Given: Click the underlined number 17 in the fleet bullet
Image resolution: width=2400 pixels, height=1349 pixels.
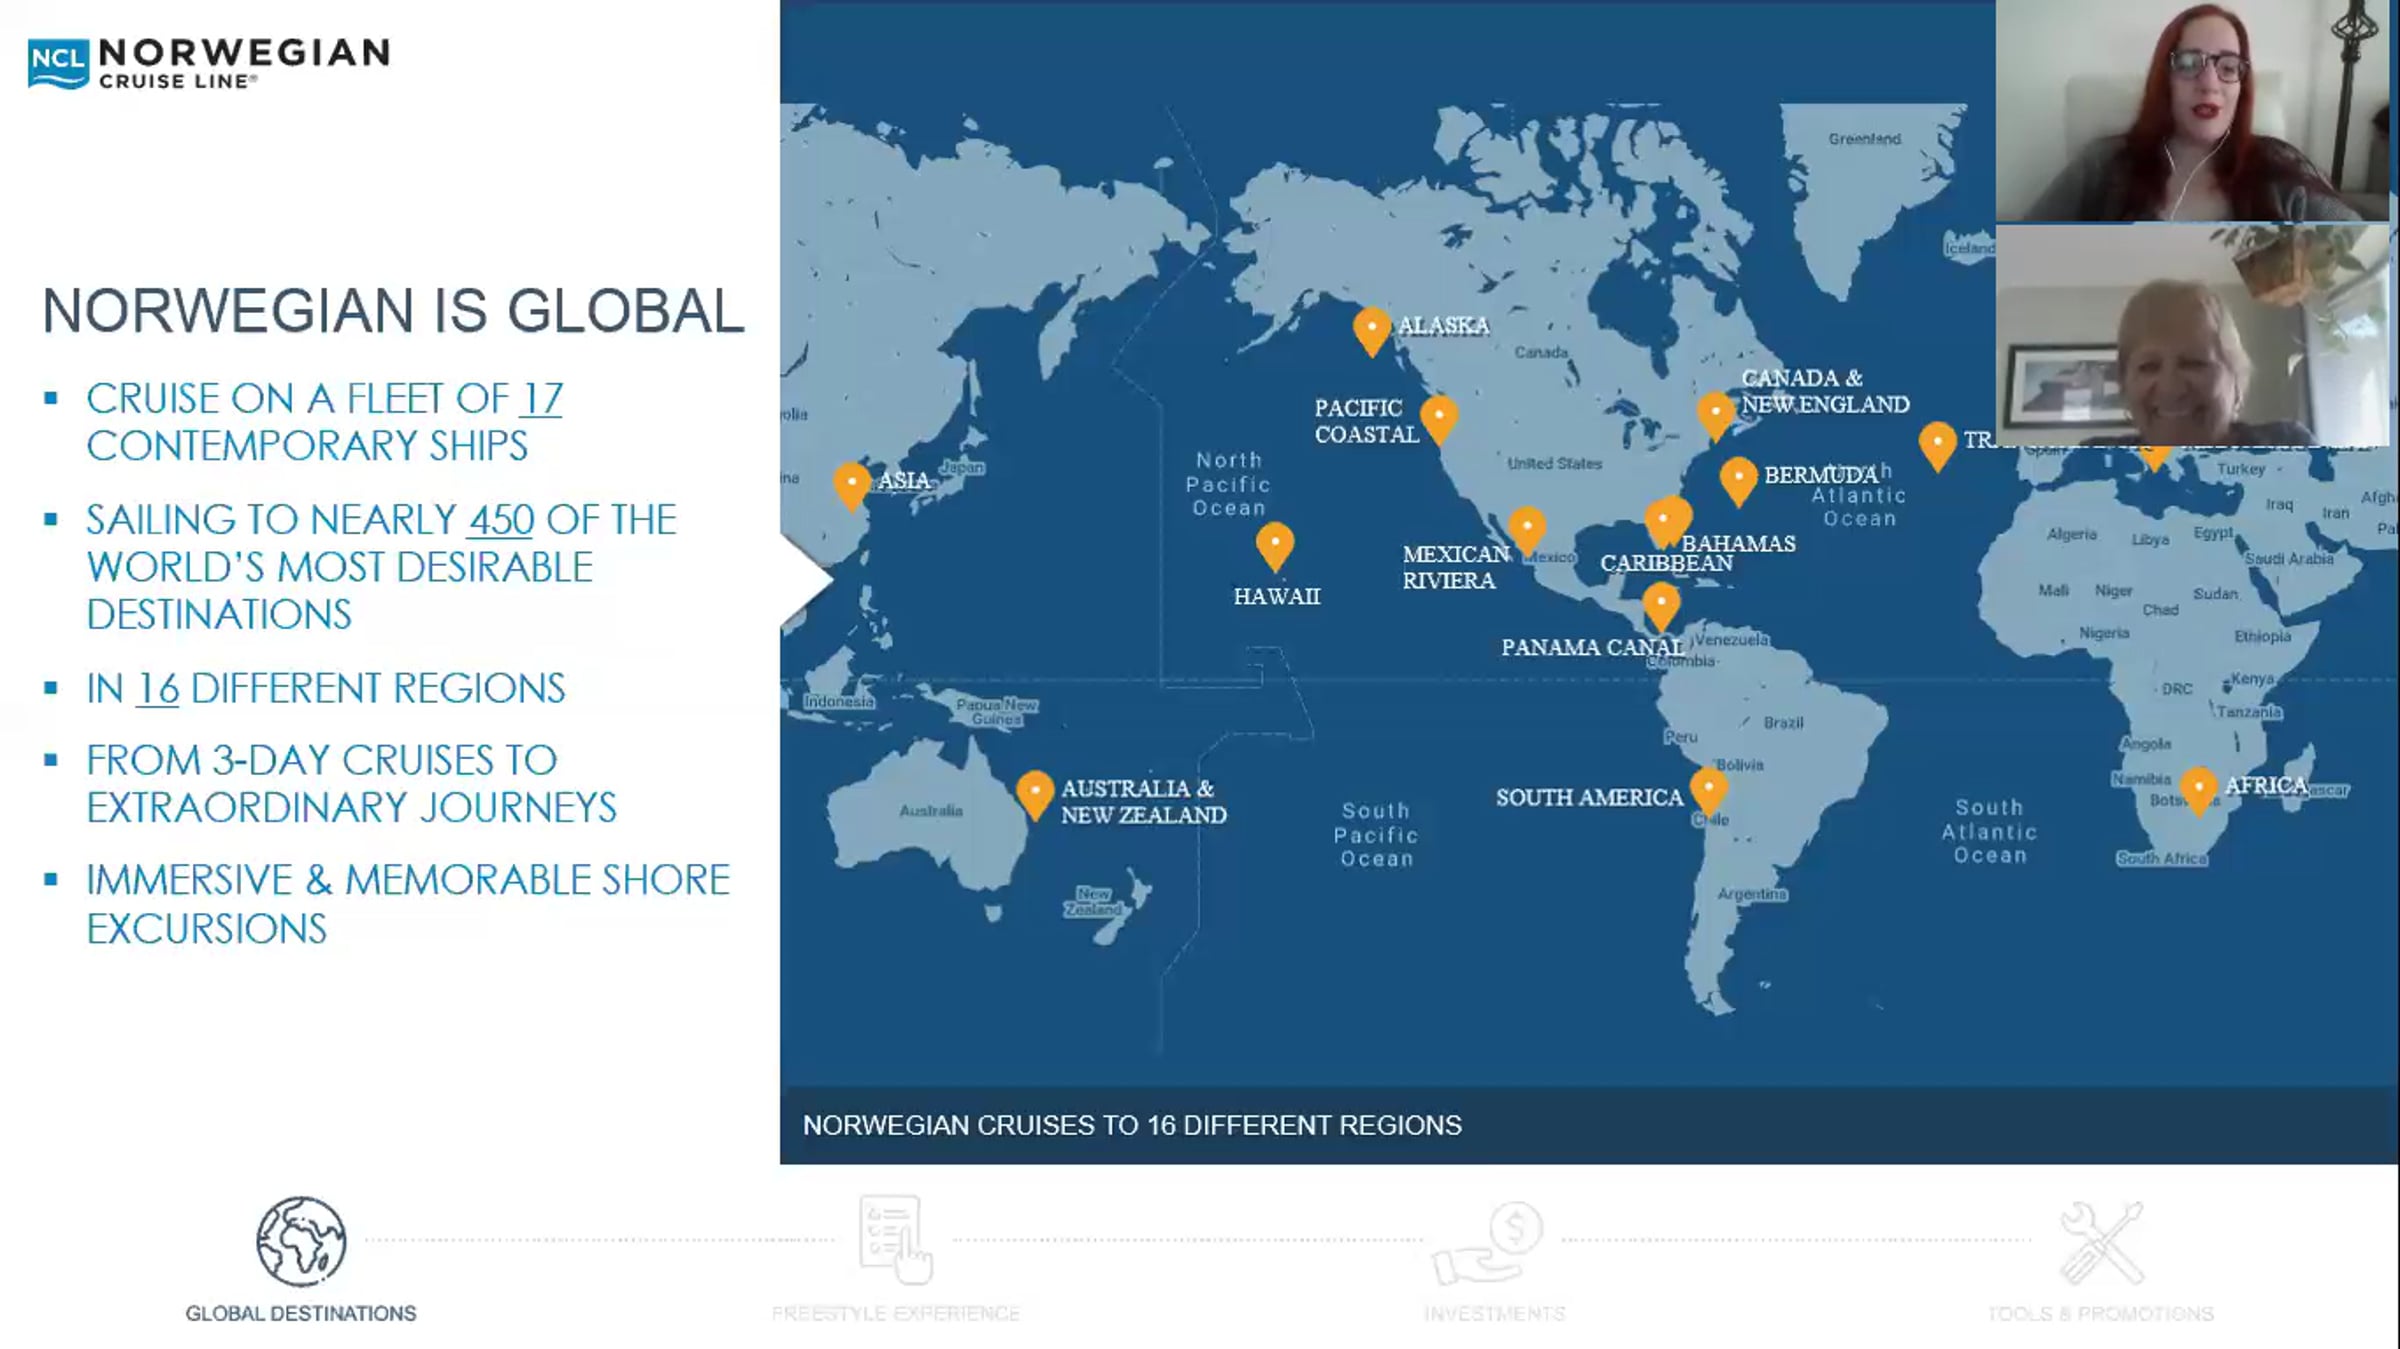Looking at the screenshot, I should point(541,399).
